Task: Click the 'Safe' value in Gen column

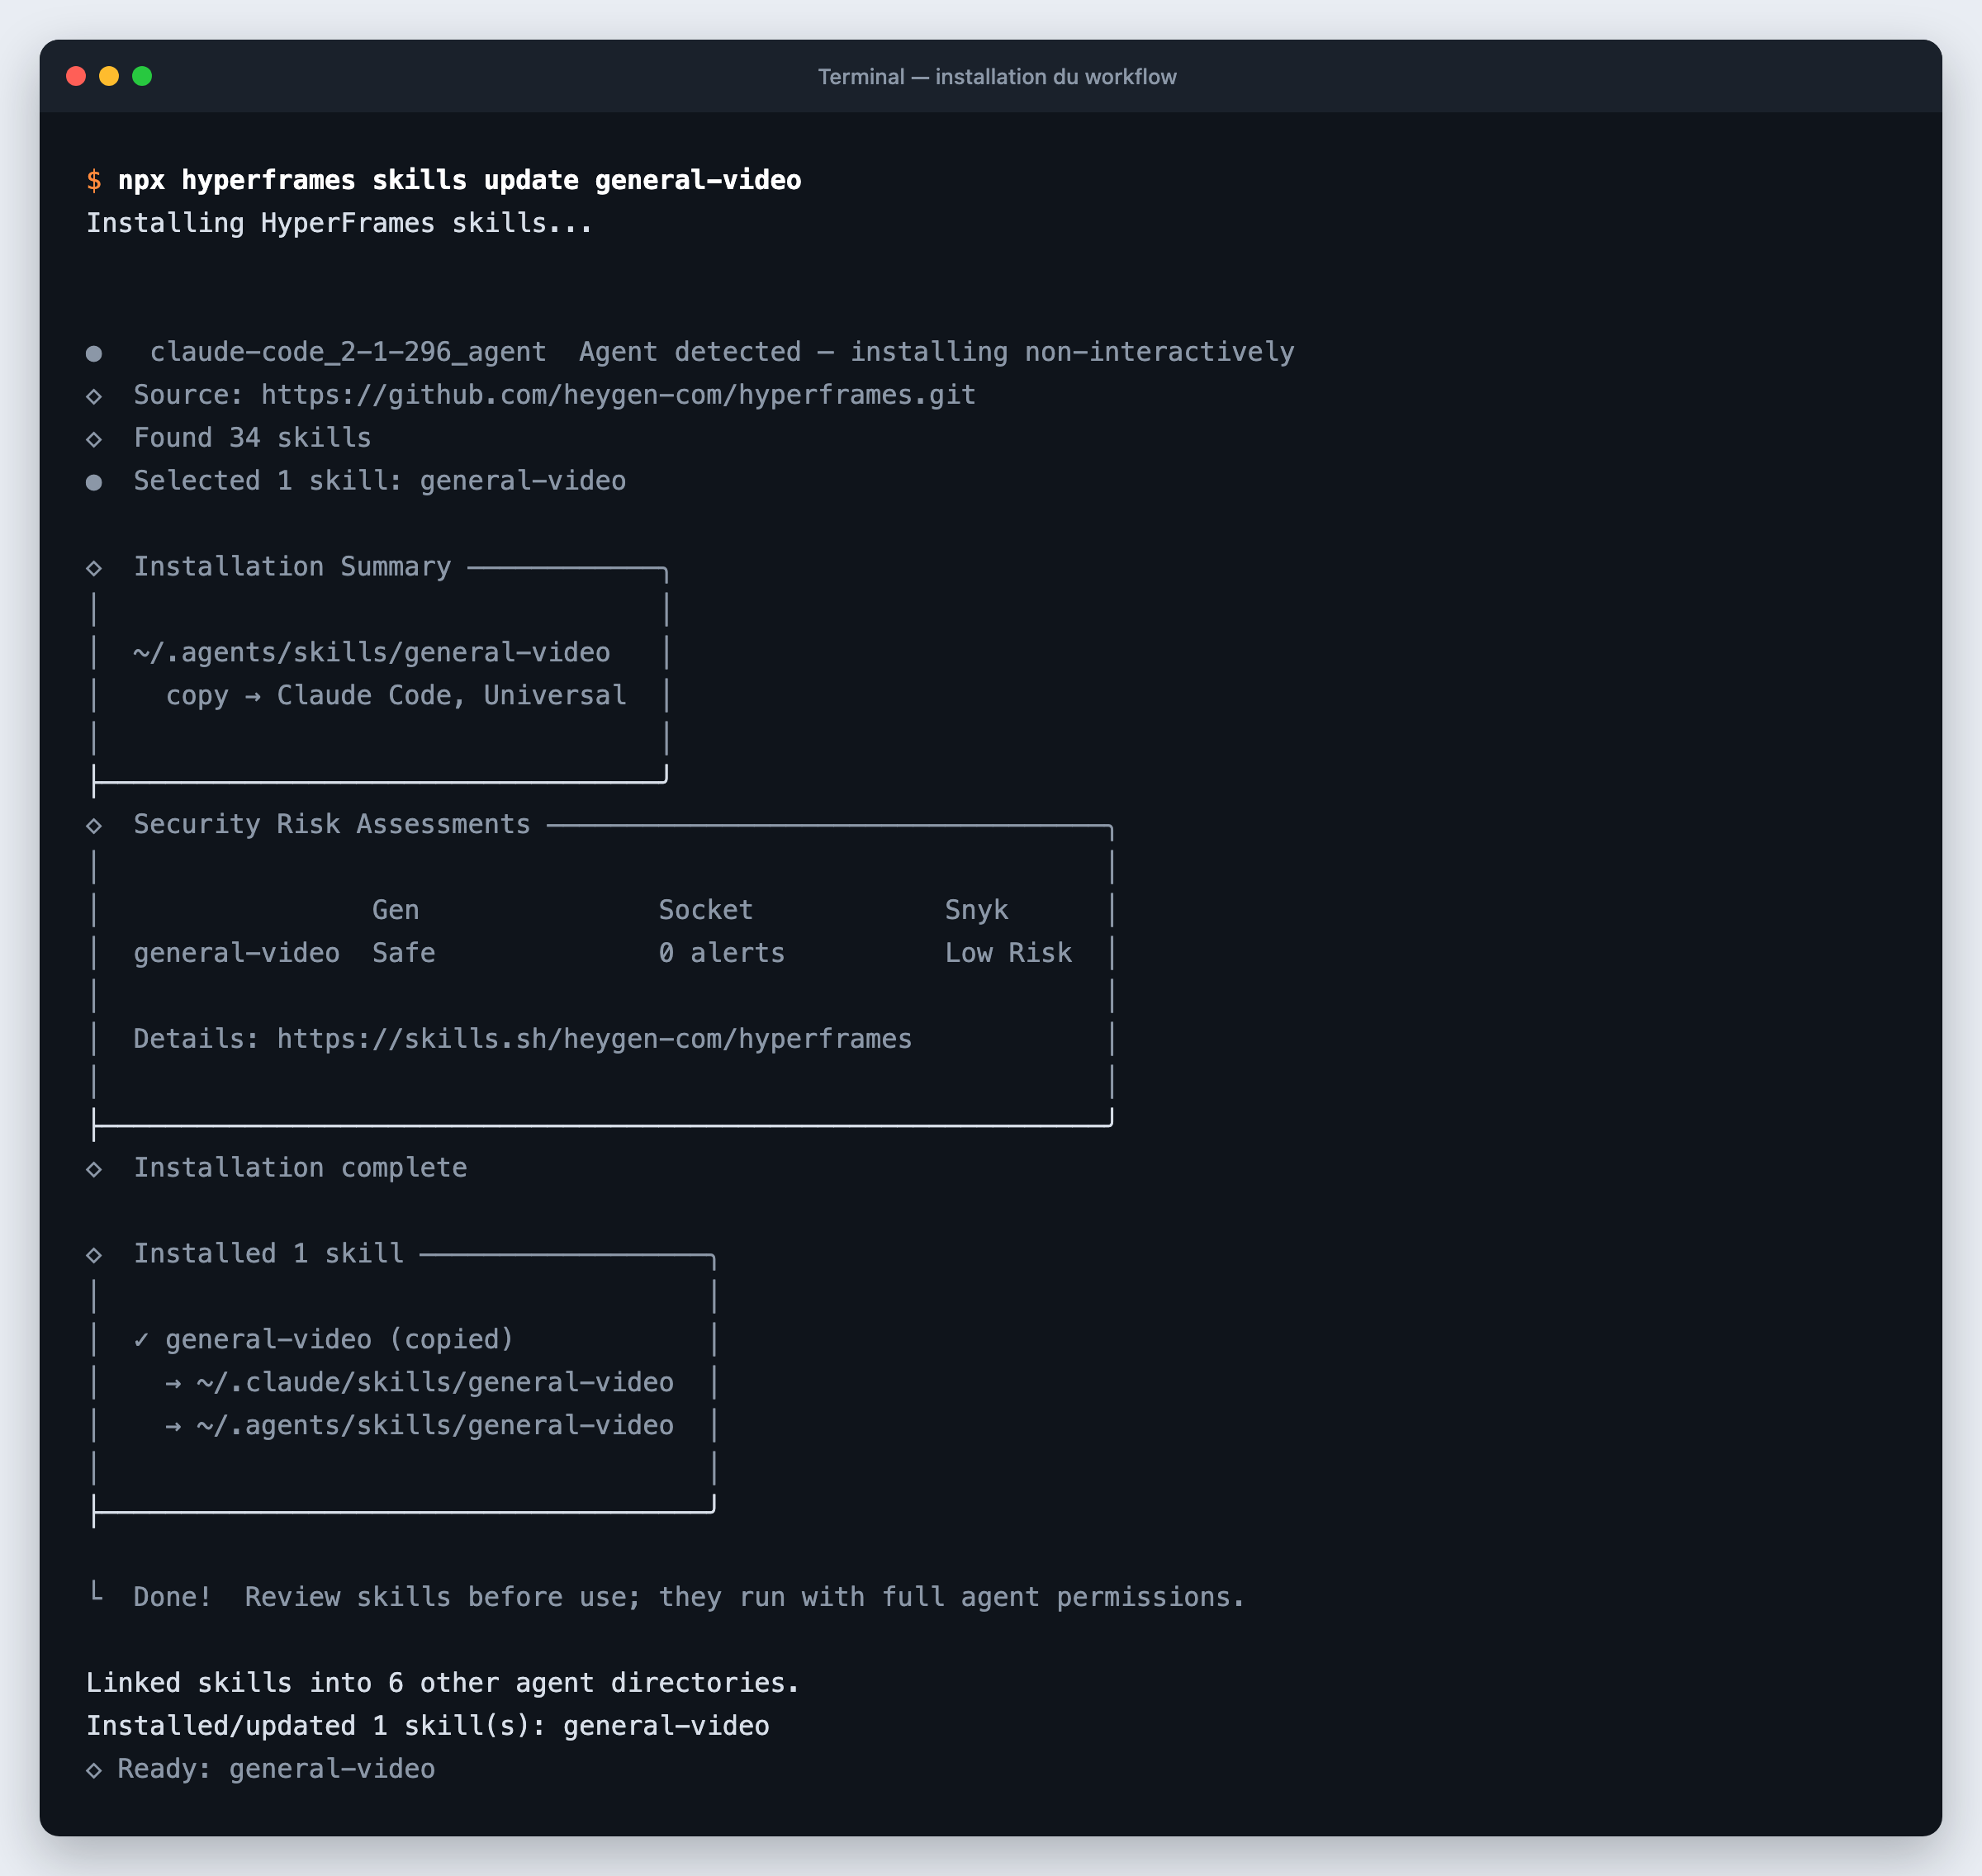Action: pyautogui.click(x=404, y=953)
